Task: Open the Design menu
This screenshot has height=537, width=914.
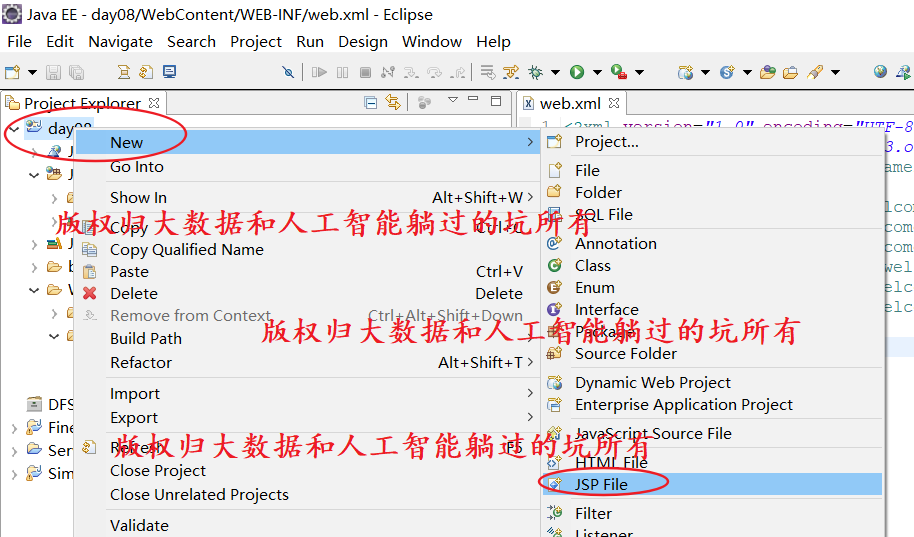Action: point(363,42)
